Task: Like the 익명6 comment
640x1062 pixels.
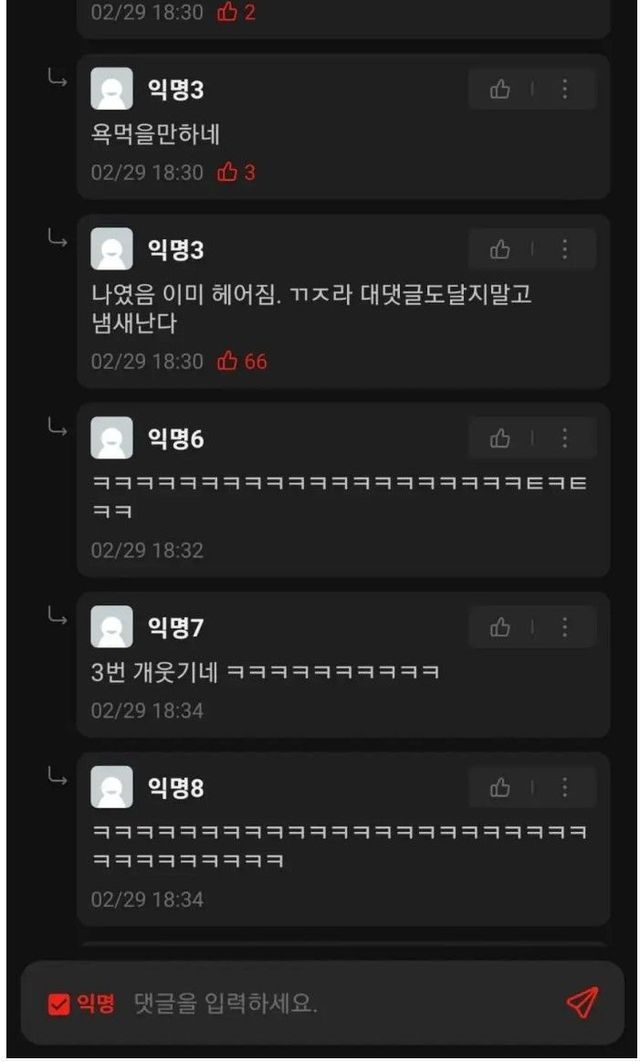Action: click(x=500, y=438)
